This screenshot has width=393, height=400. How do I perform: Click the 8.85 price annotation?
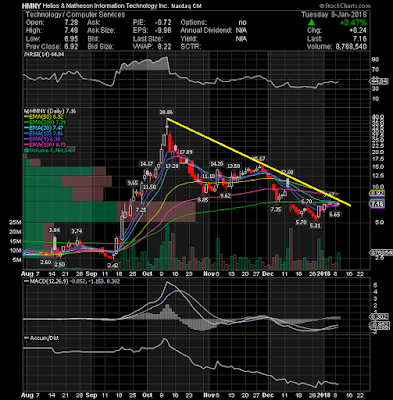(203, 200)
